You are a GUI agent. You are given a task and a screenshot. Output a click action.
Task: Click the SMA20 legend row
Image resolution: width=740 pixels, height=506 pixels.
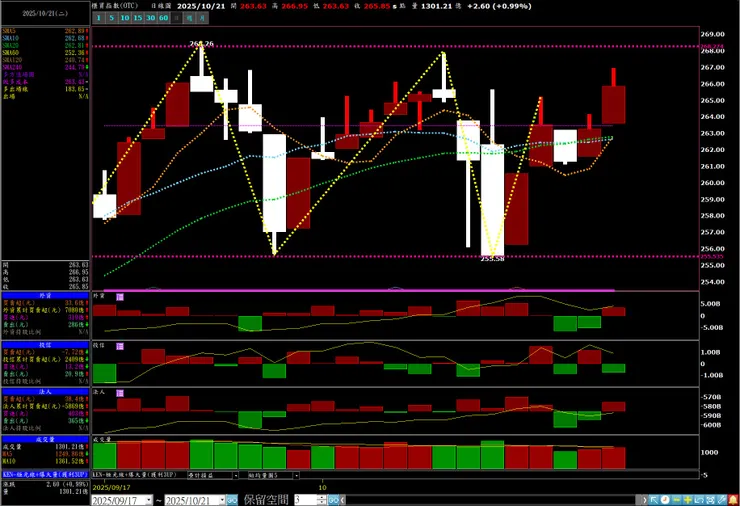(45, 45)
